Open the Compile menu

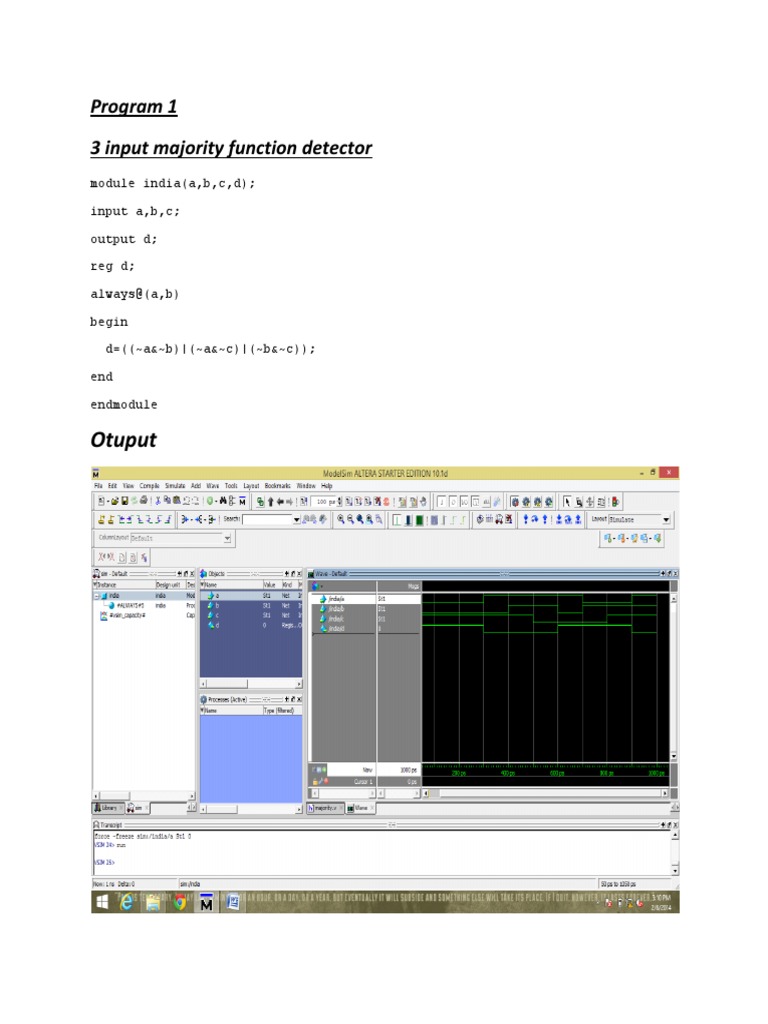click(x=149, y=486)
